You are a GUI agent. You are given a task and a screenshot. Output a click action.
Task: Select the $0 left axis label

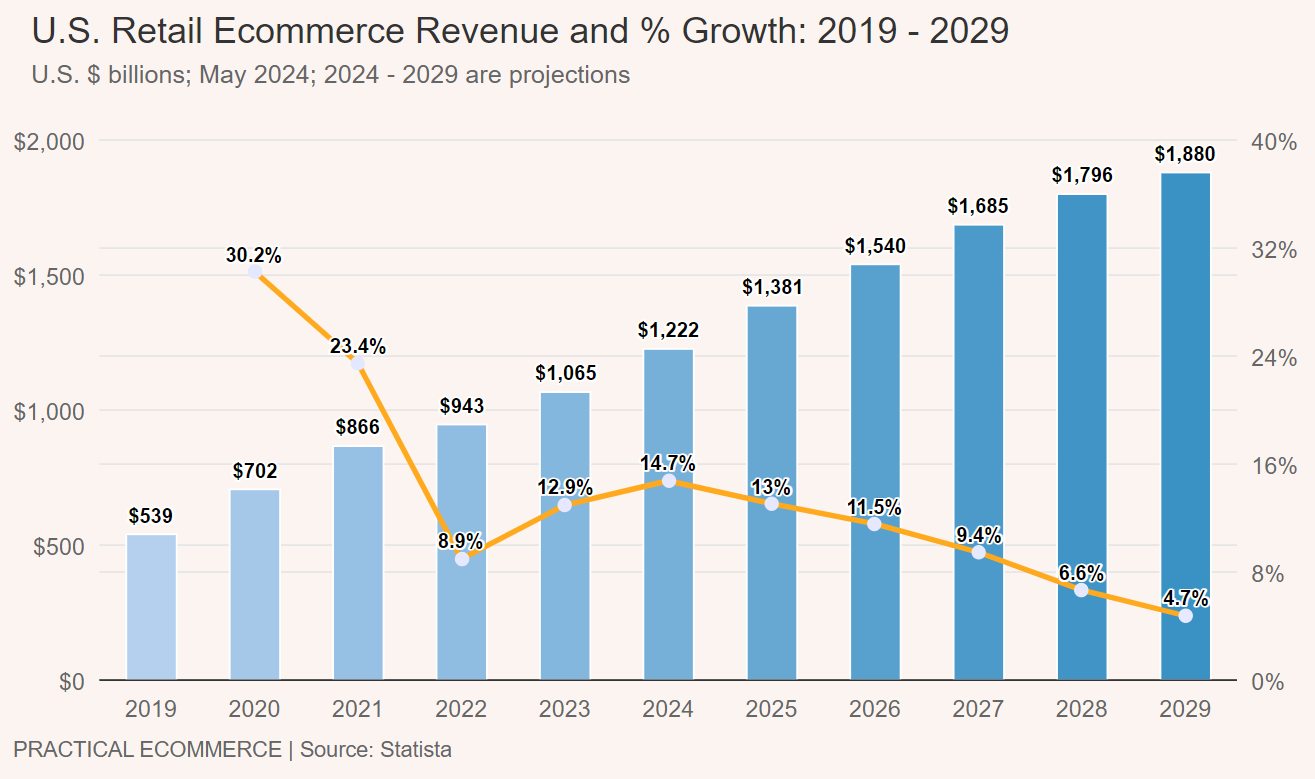click(x=72, y=681)
